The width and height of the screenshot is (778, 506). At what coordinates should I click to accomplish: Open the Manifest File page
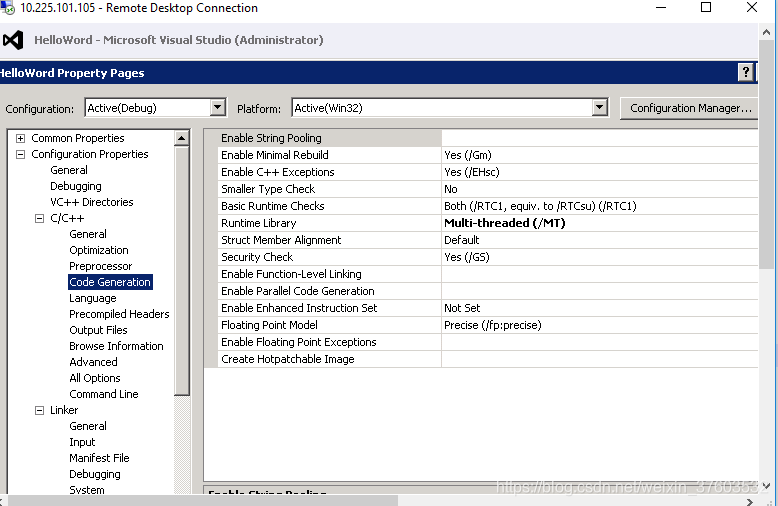tap(99, 458)
